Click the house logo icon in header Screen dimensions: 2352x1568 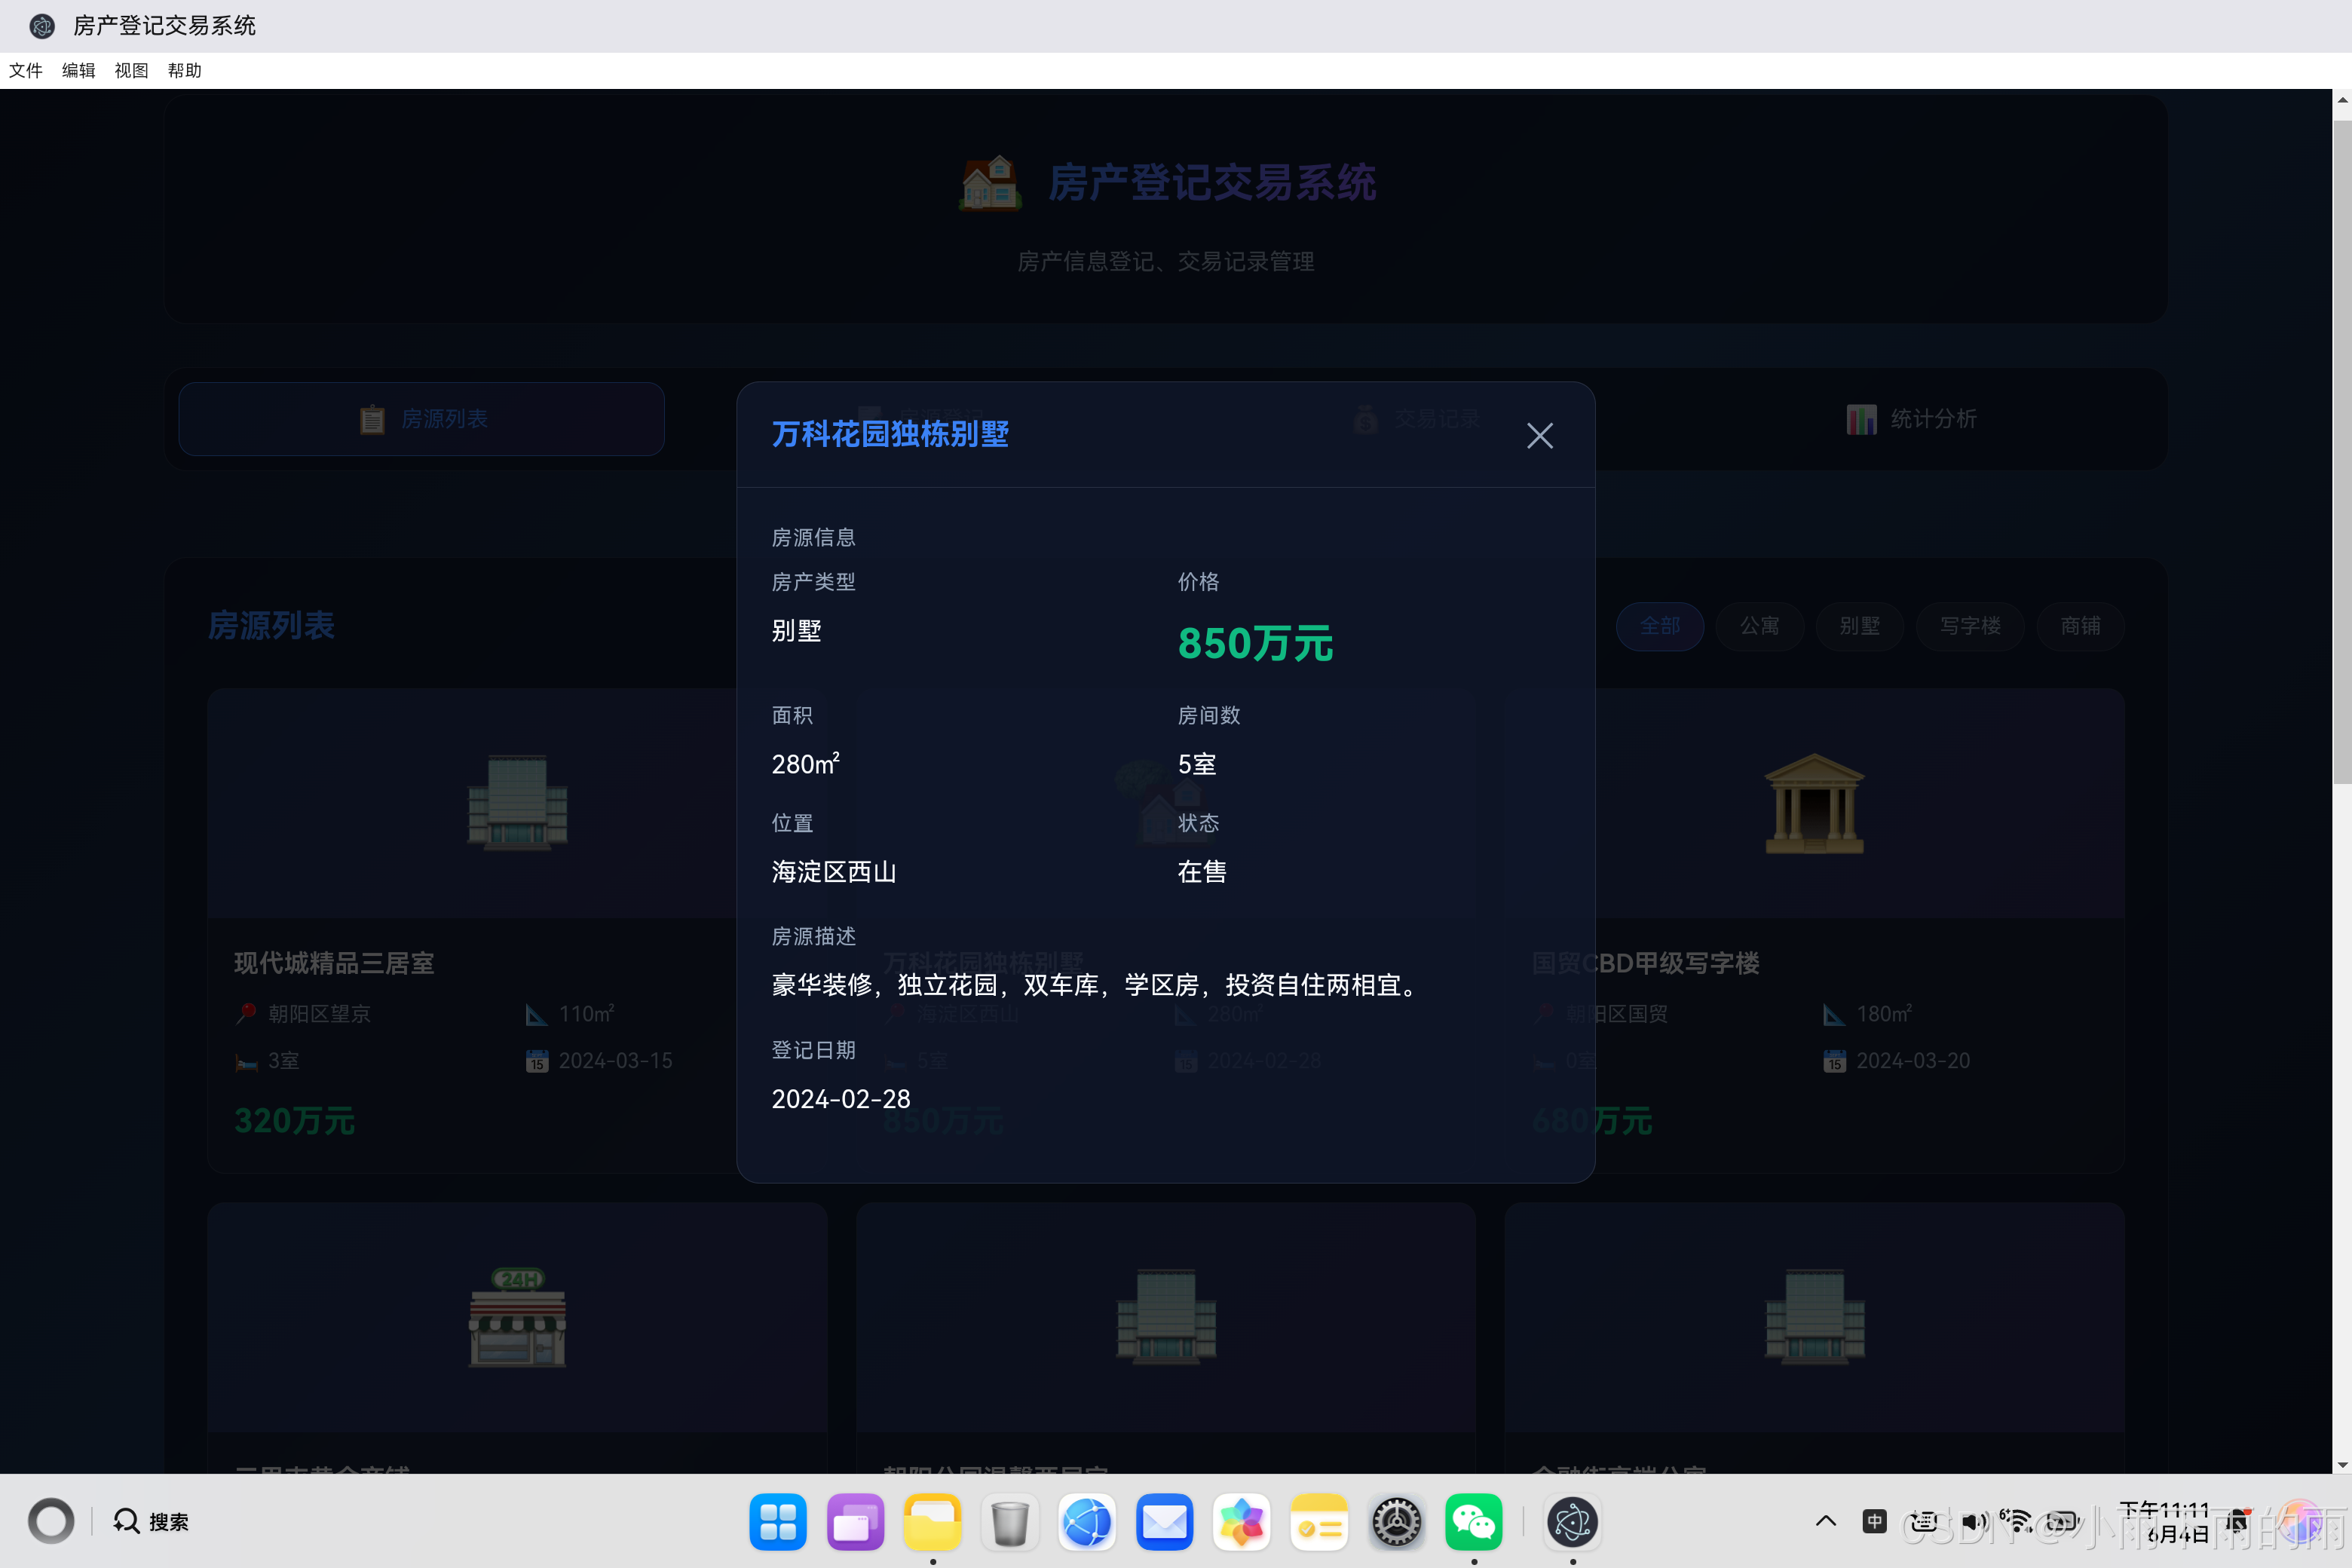(x=990, y=183)
